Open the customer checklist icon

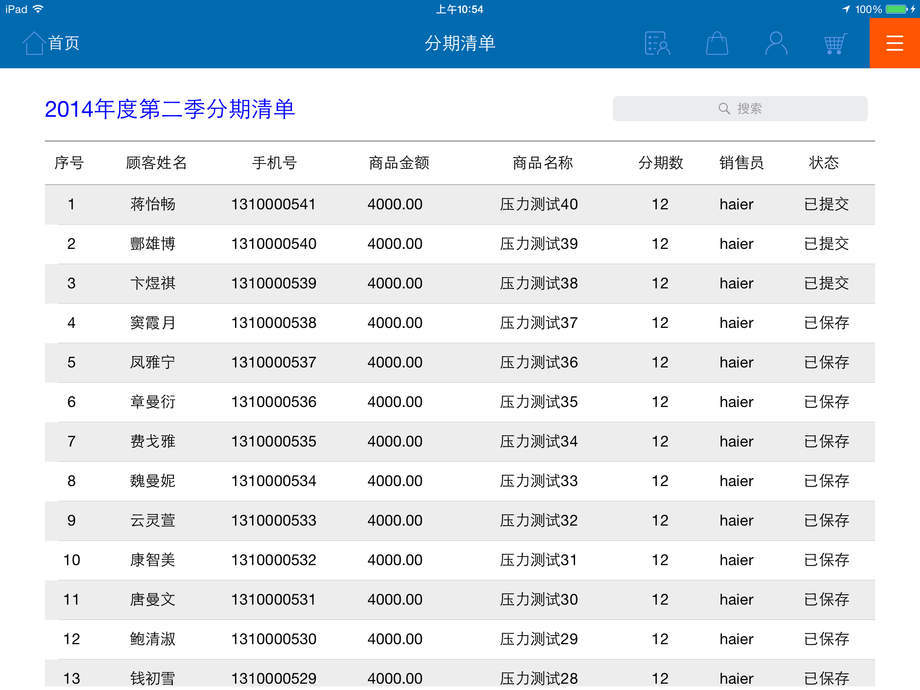657,43
